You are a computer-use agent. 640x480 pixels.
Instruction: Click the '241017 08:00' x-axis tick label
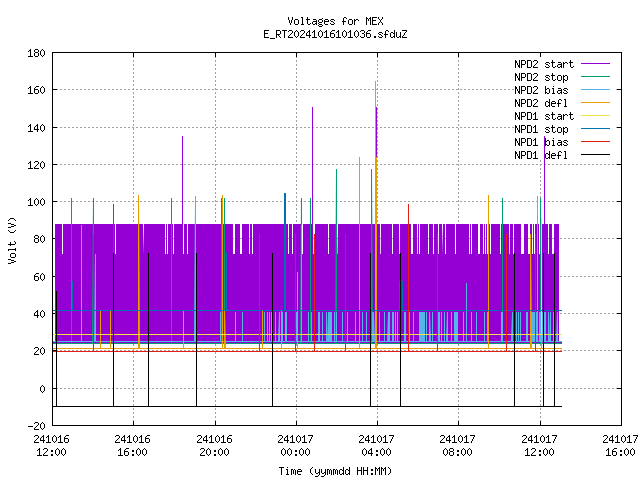click(x=458, y=446)
